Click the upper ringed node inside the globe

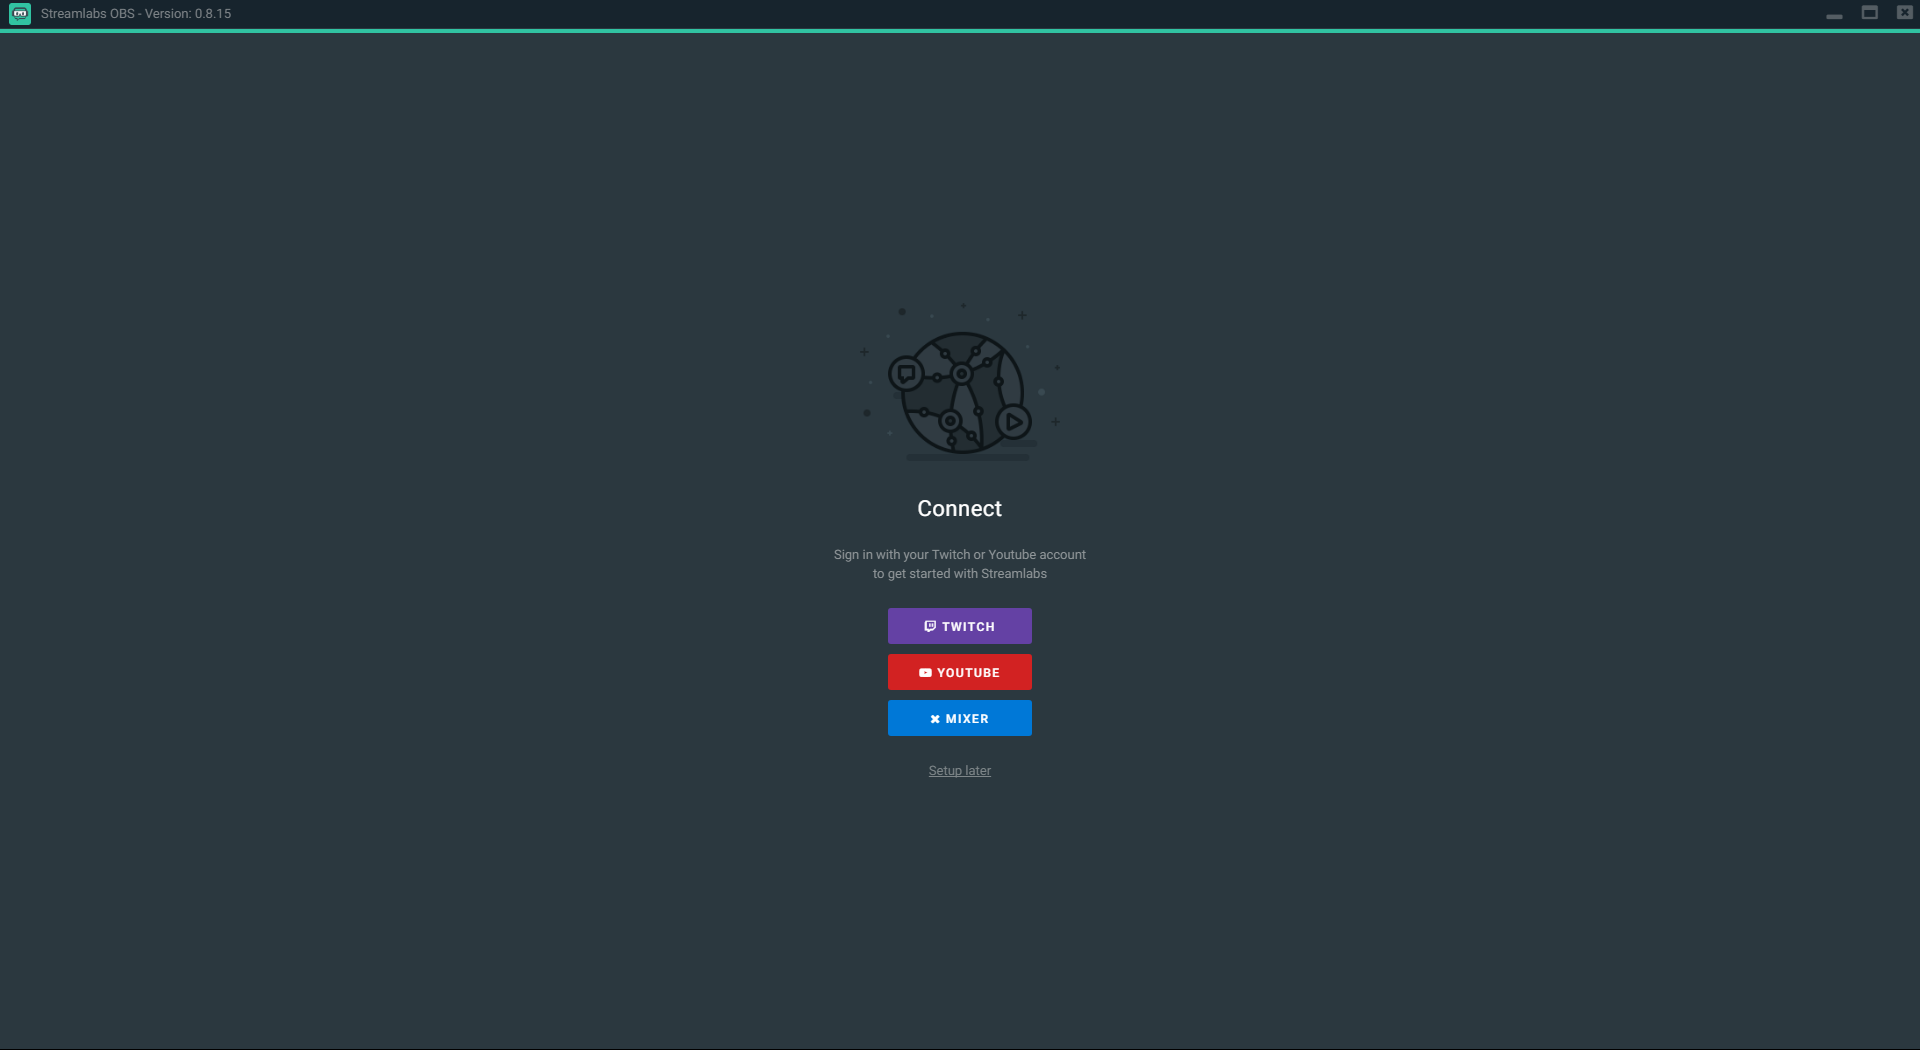[x=961, y=374]
